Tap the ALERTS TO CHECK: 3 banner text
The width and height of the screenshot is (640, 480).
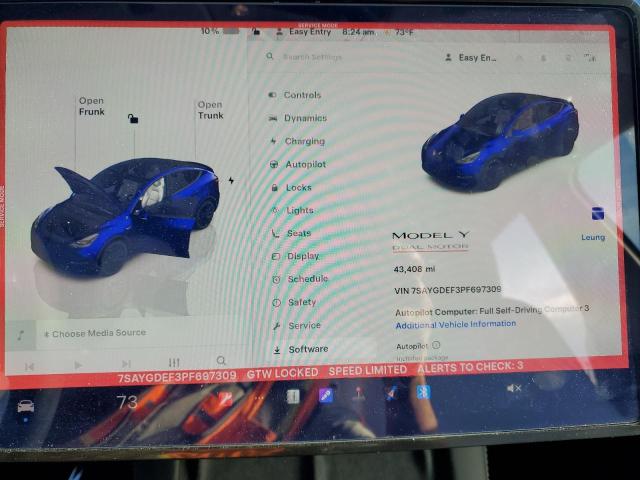(x=470, y=367)
